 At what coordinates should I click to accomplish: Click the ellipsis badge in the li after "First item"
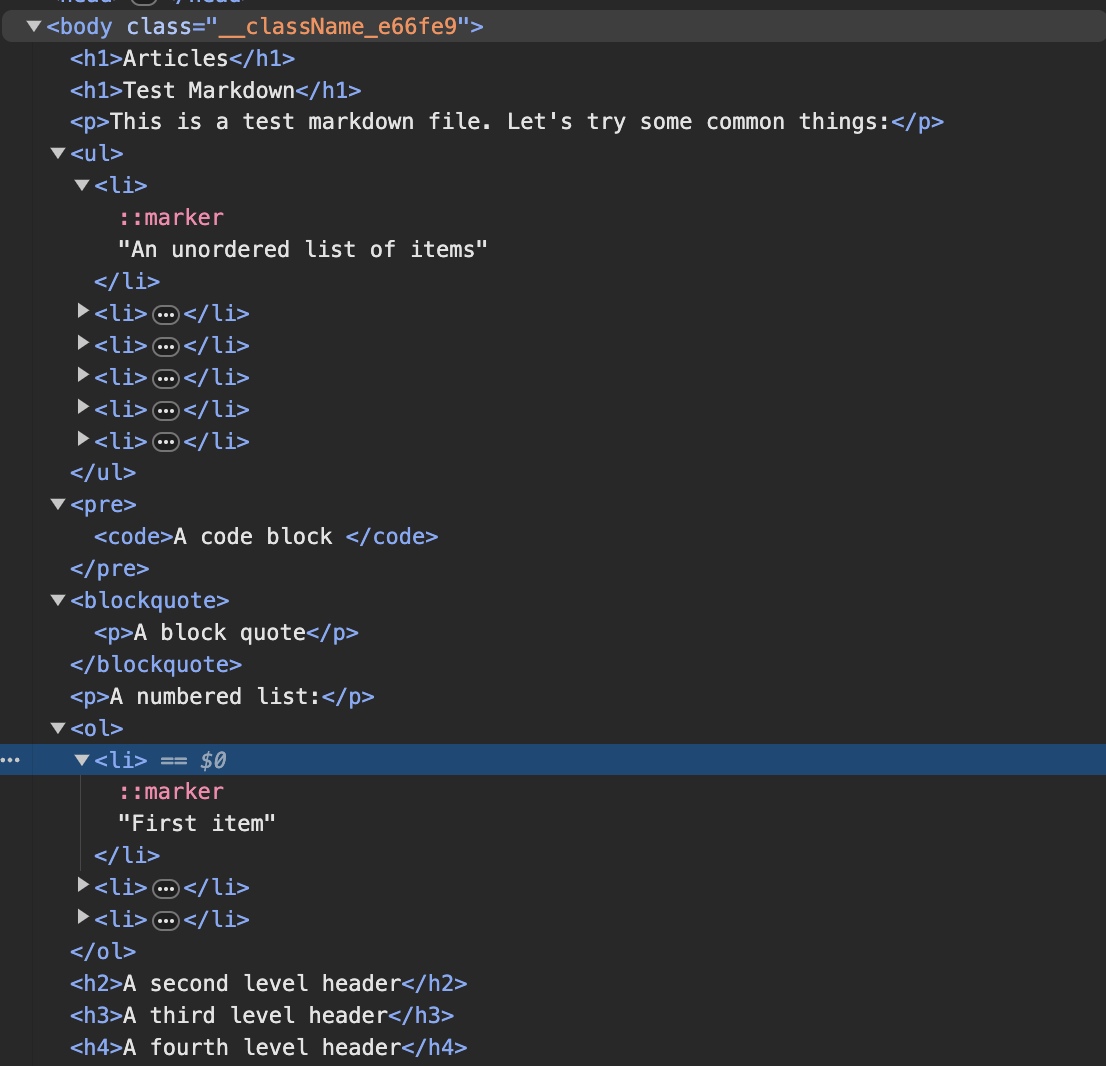tap(166, 889)
